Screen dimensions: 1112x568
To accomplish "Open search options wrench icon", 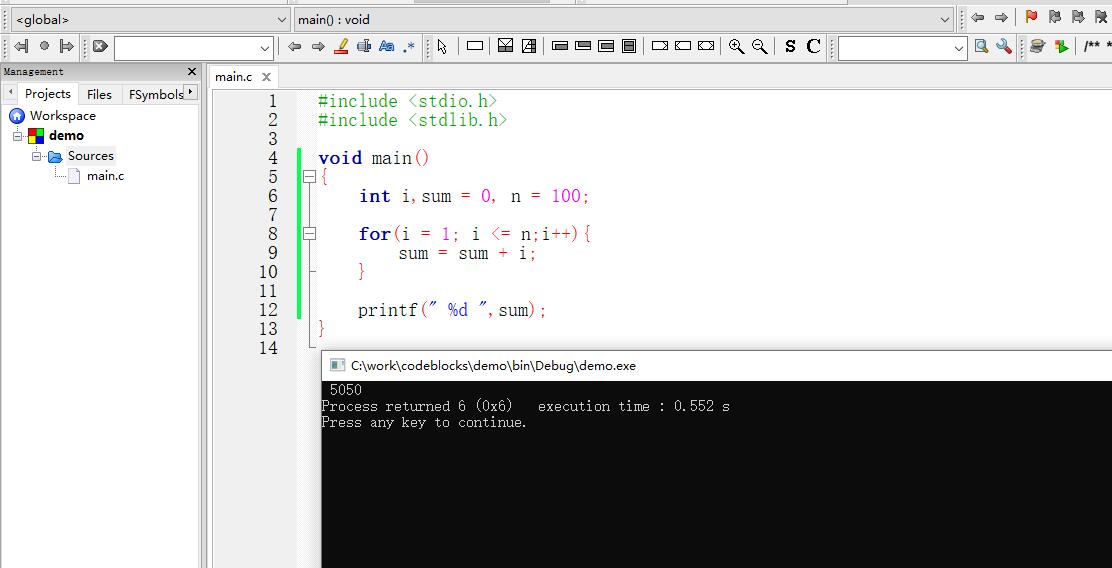I will tap(1003, 47).
